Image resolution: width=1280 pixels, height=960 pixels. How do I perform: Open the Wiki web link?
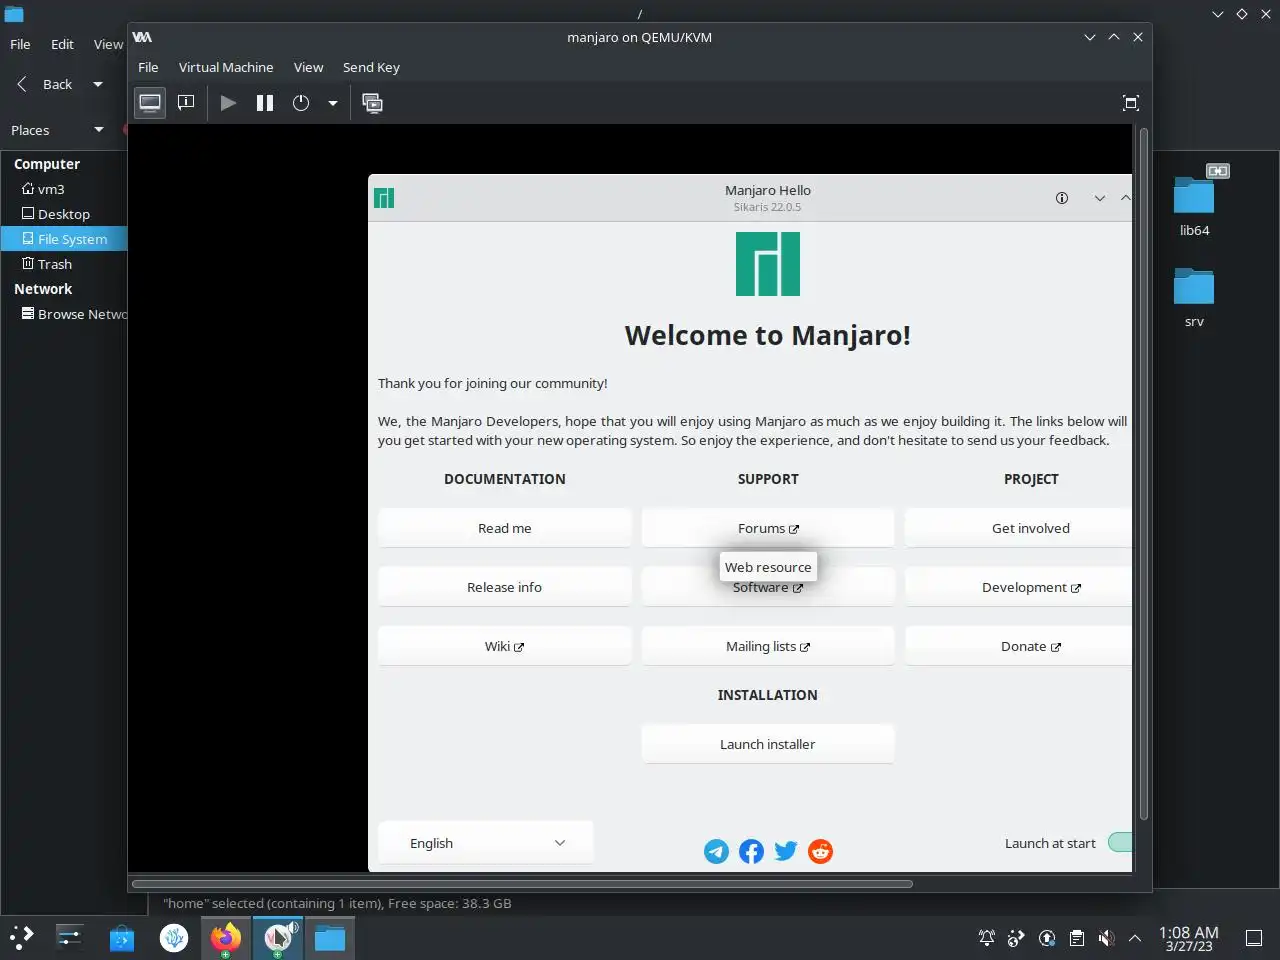click(505, 646)
